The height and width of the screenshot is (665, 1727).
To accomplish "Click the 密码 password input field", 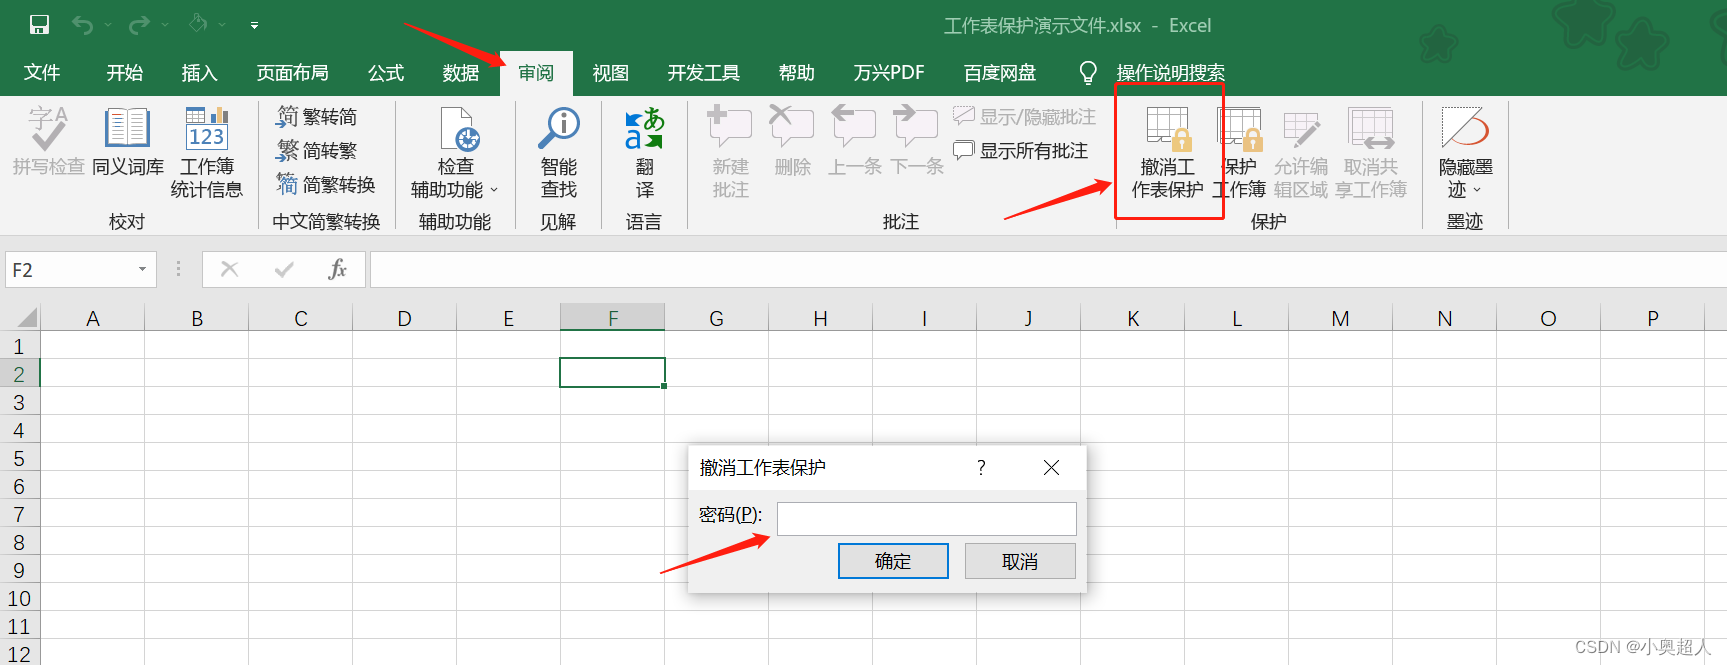I will coord(927,519).
